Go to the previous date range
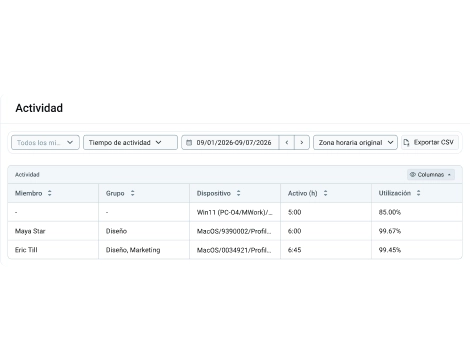 [287, 142]
